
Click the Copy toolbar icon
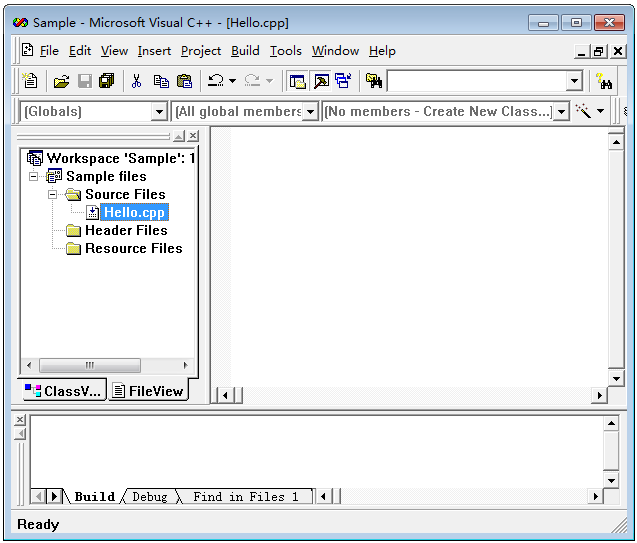pos(161,81)
